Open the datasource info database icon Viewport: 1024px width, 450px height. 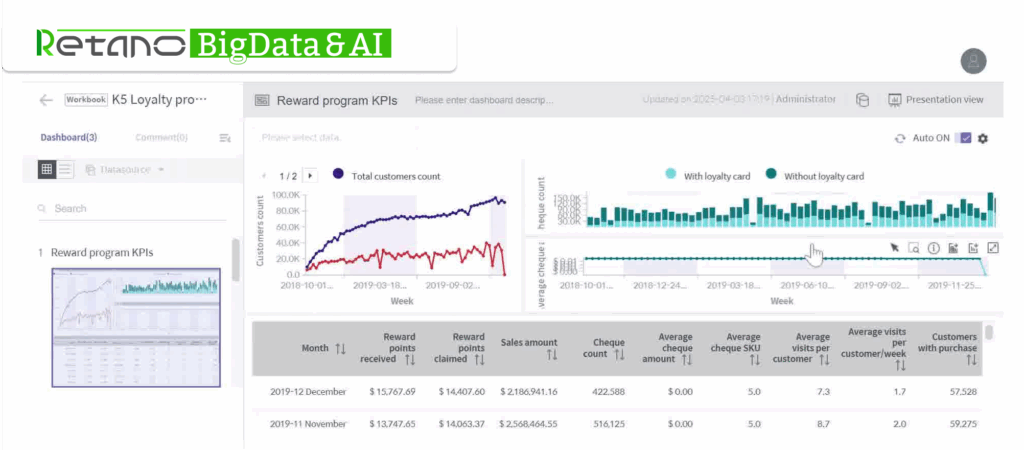862,100
